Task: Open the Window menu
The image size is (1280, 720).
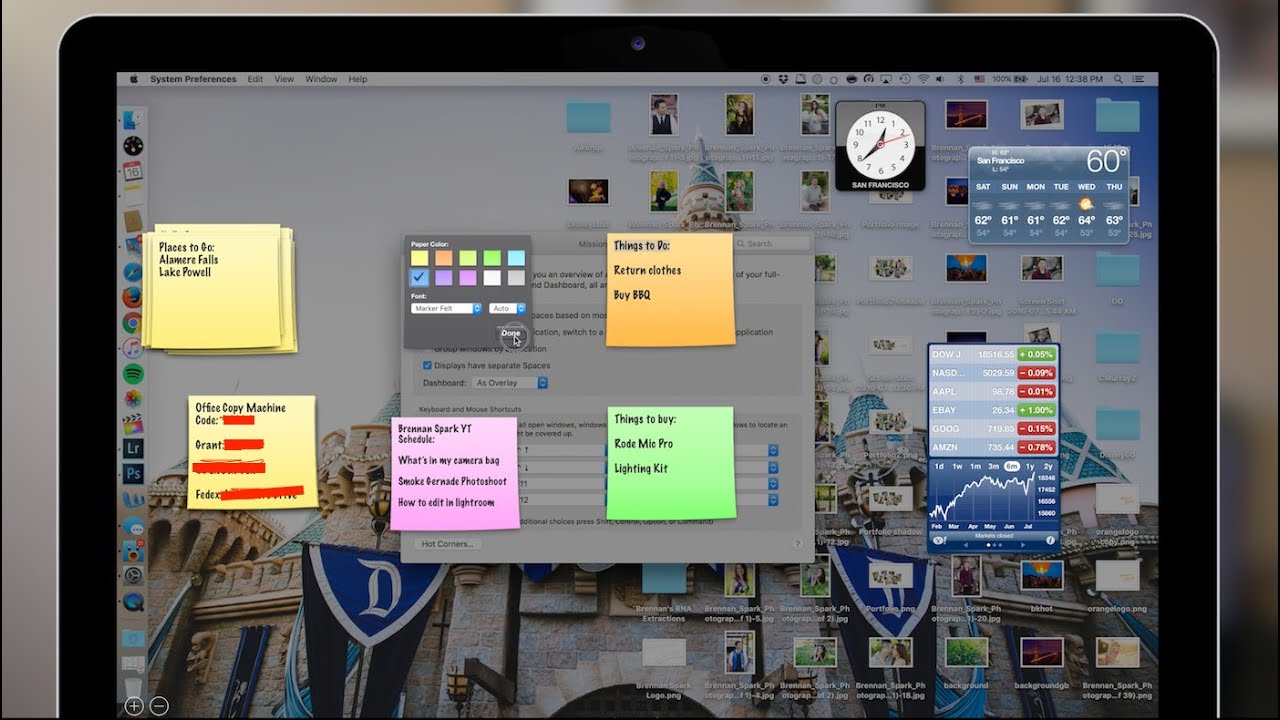Action: [321, 79]
